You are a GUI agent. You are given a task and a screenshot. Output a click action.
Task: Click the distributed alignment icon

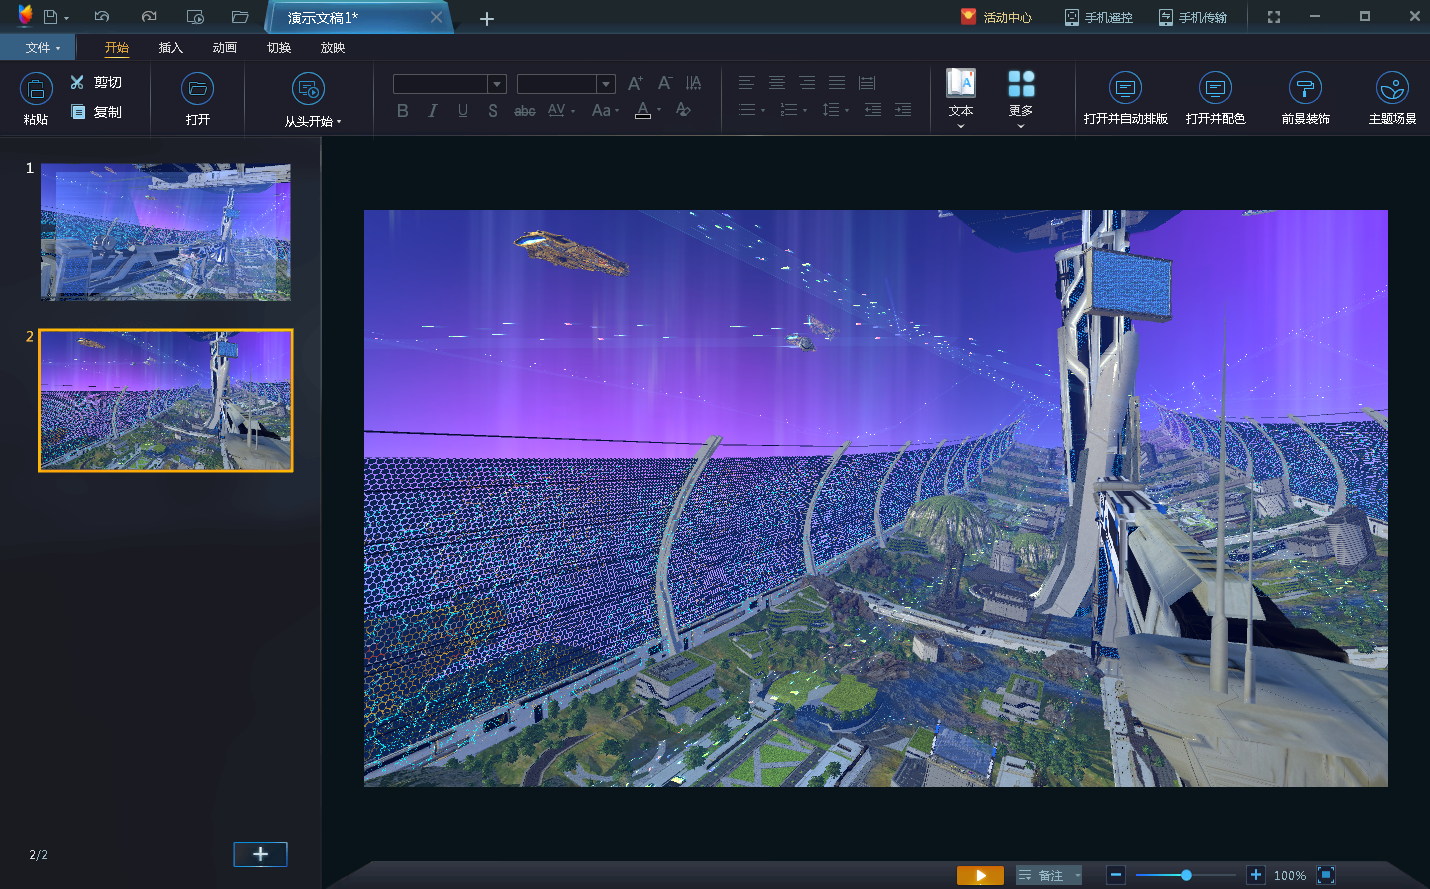[x=867, y=83]
